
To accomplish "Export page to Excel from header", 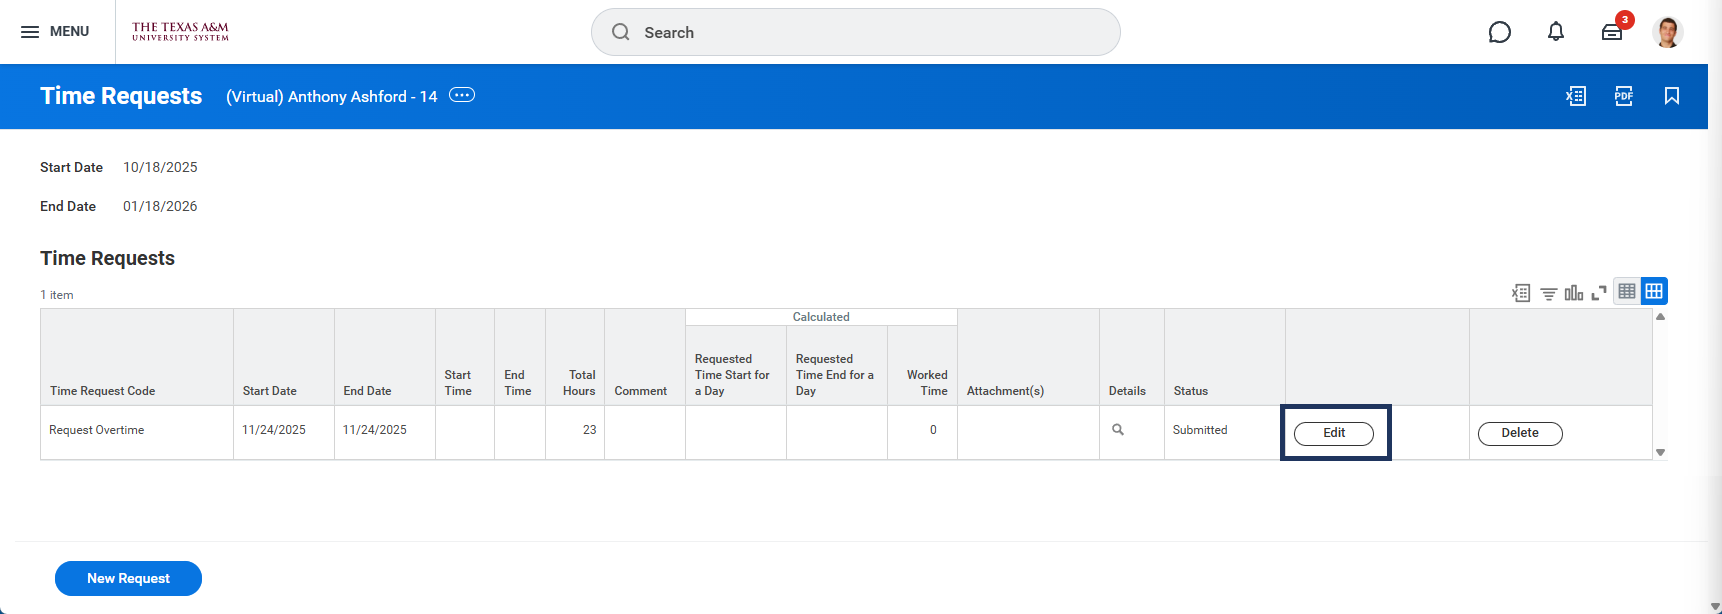I will pyautogui.click(x=1576, y=96).
